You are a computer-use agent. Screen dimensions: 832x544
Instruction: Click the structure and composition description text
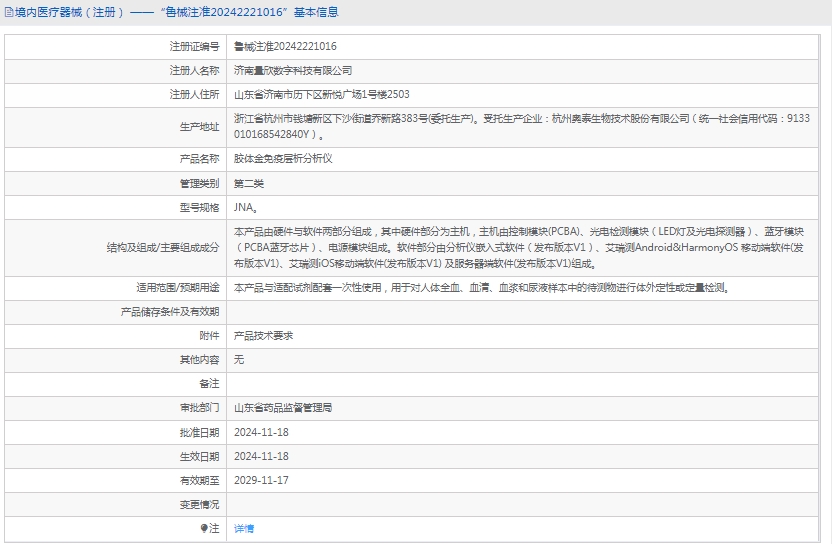[x=520, y=247]
